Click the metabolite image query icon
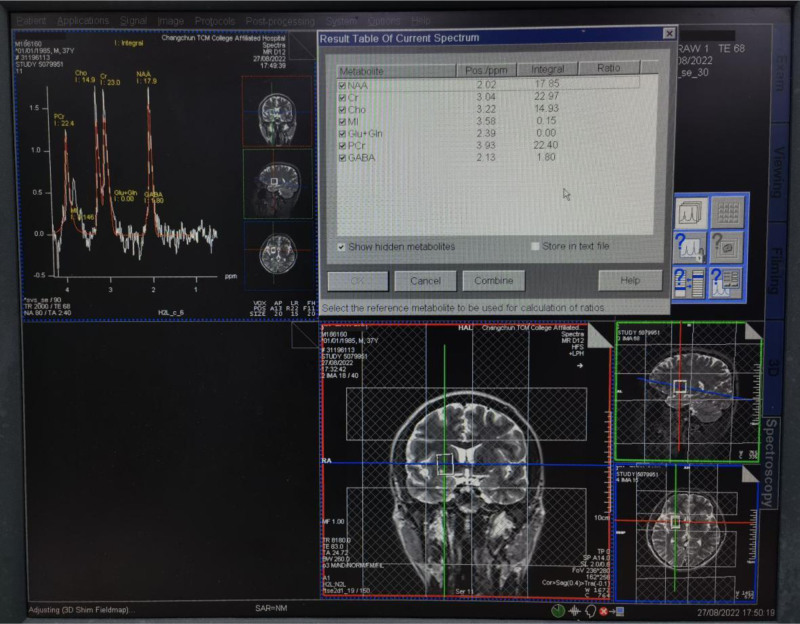Image resolution: width=800 pixels, height=624 pixels. (727, 247)
